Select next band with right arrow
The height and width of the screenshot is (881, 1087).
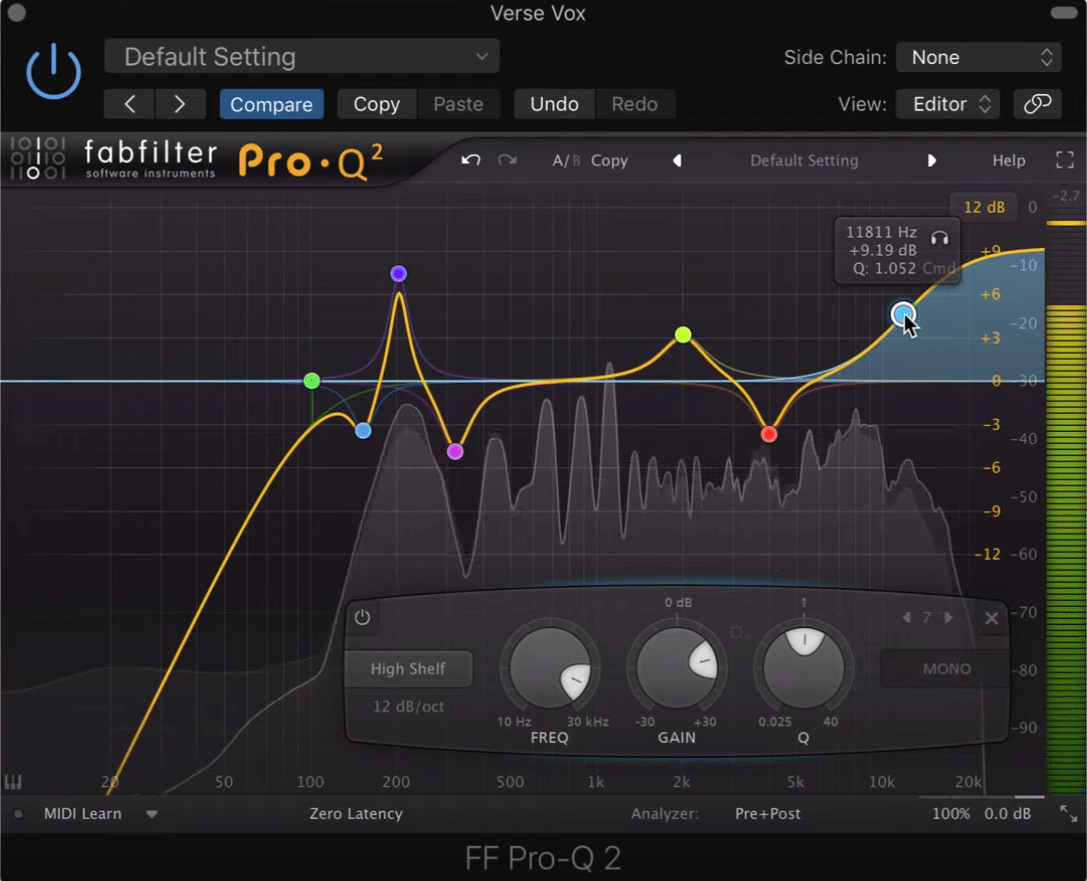pos(948,618)
